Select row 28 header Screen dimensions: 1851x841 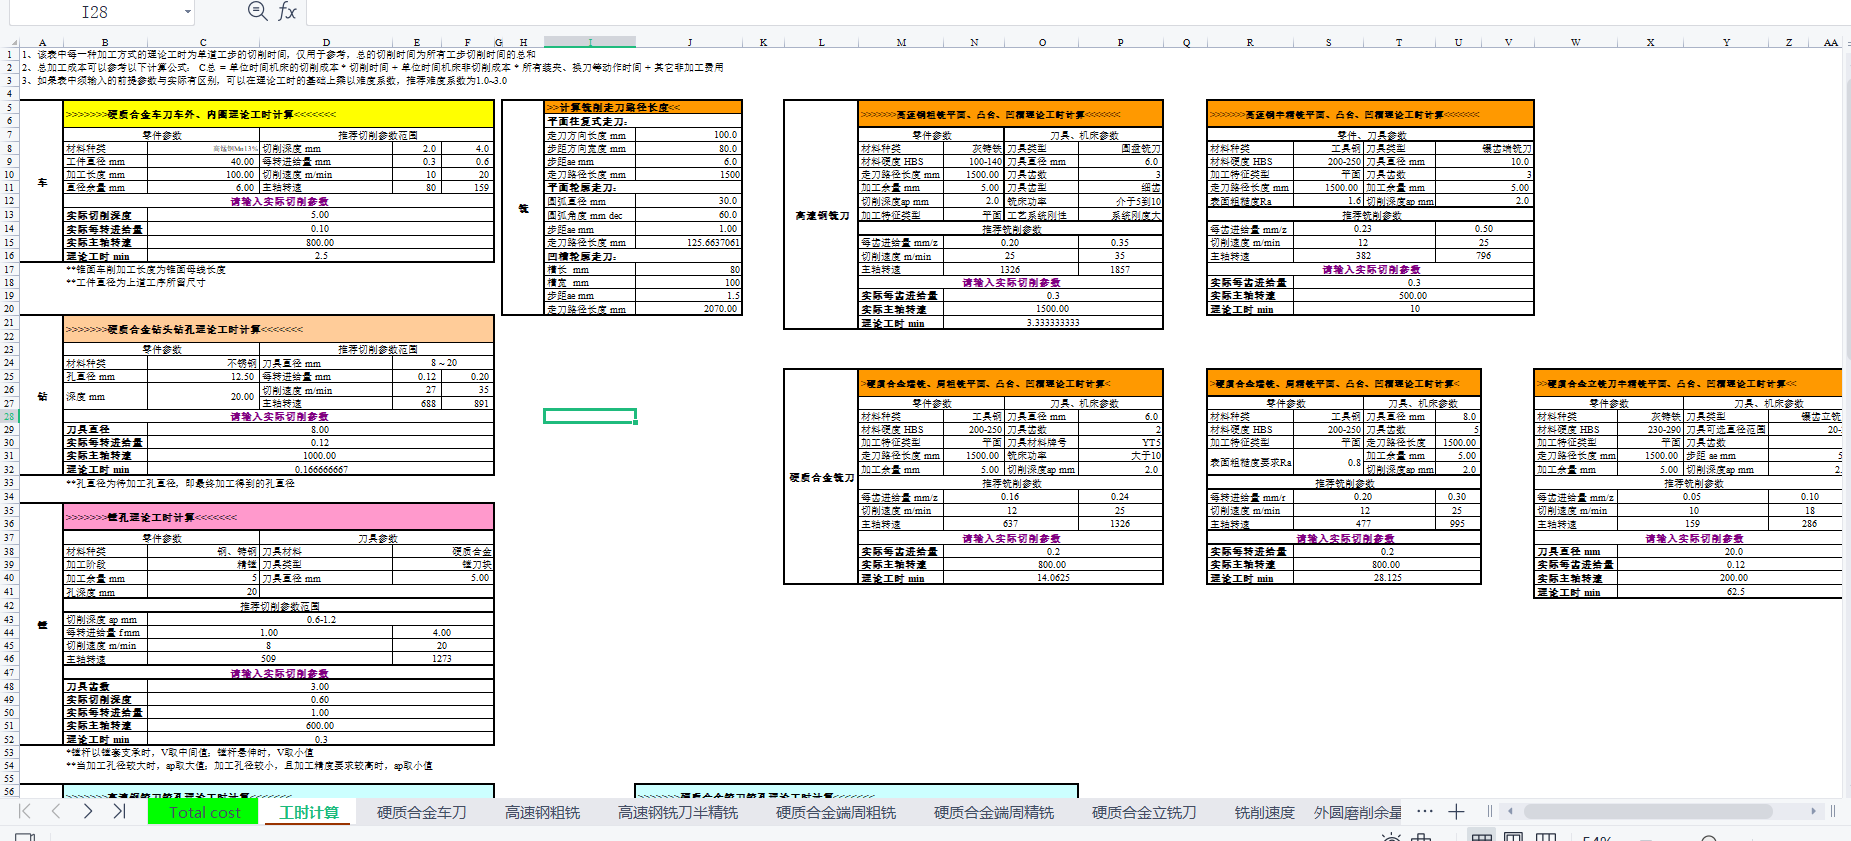9,416
